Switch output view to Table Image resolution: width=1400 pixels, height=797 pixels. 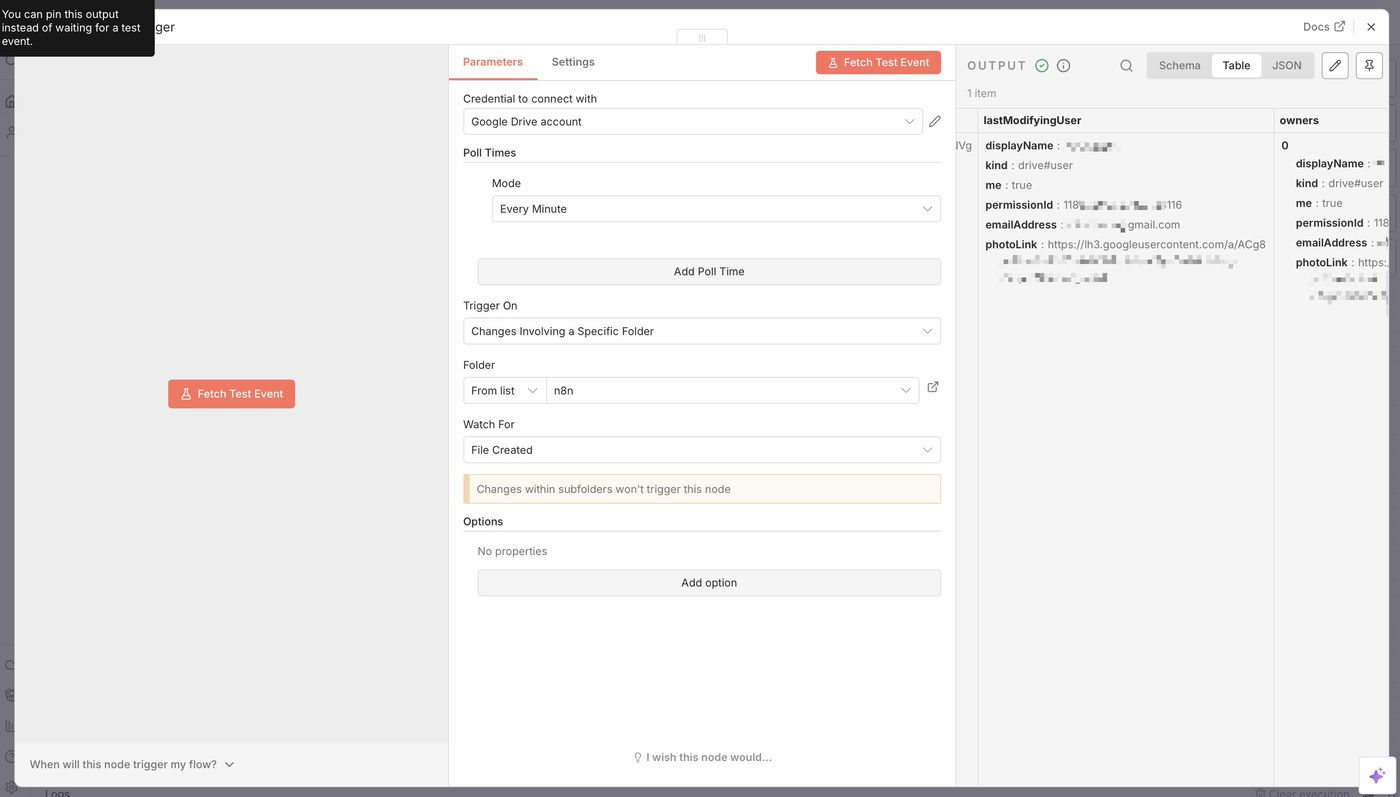[1236, 66]
